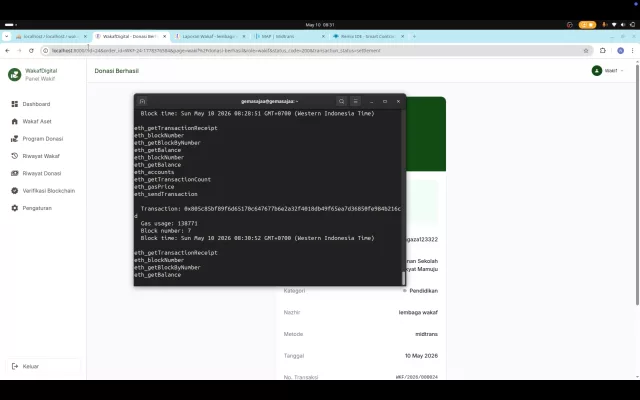Reload the current page
The height and width of the screenshot is (400, 640).
coord(31,51)
